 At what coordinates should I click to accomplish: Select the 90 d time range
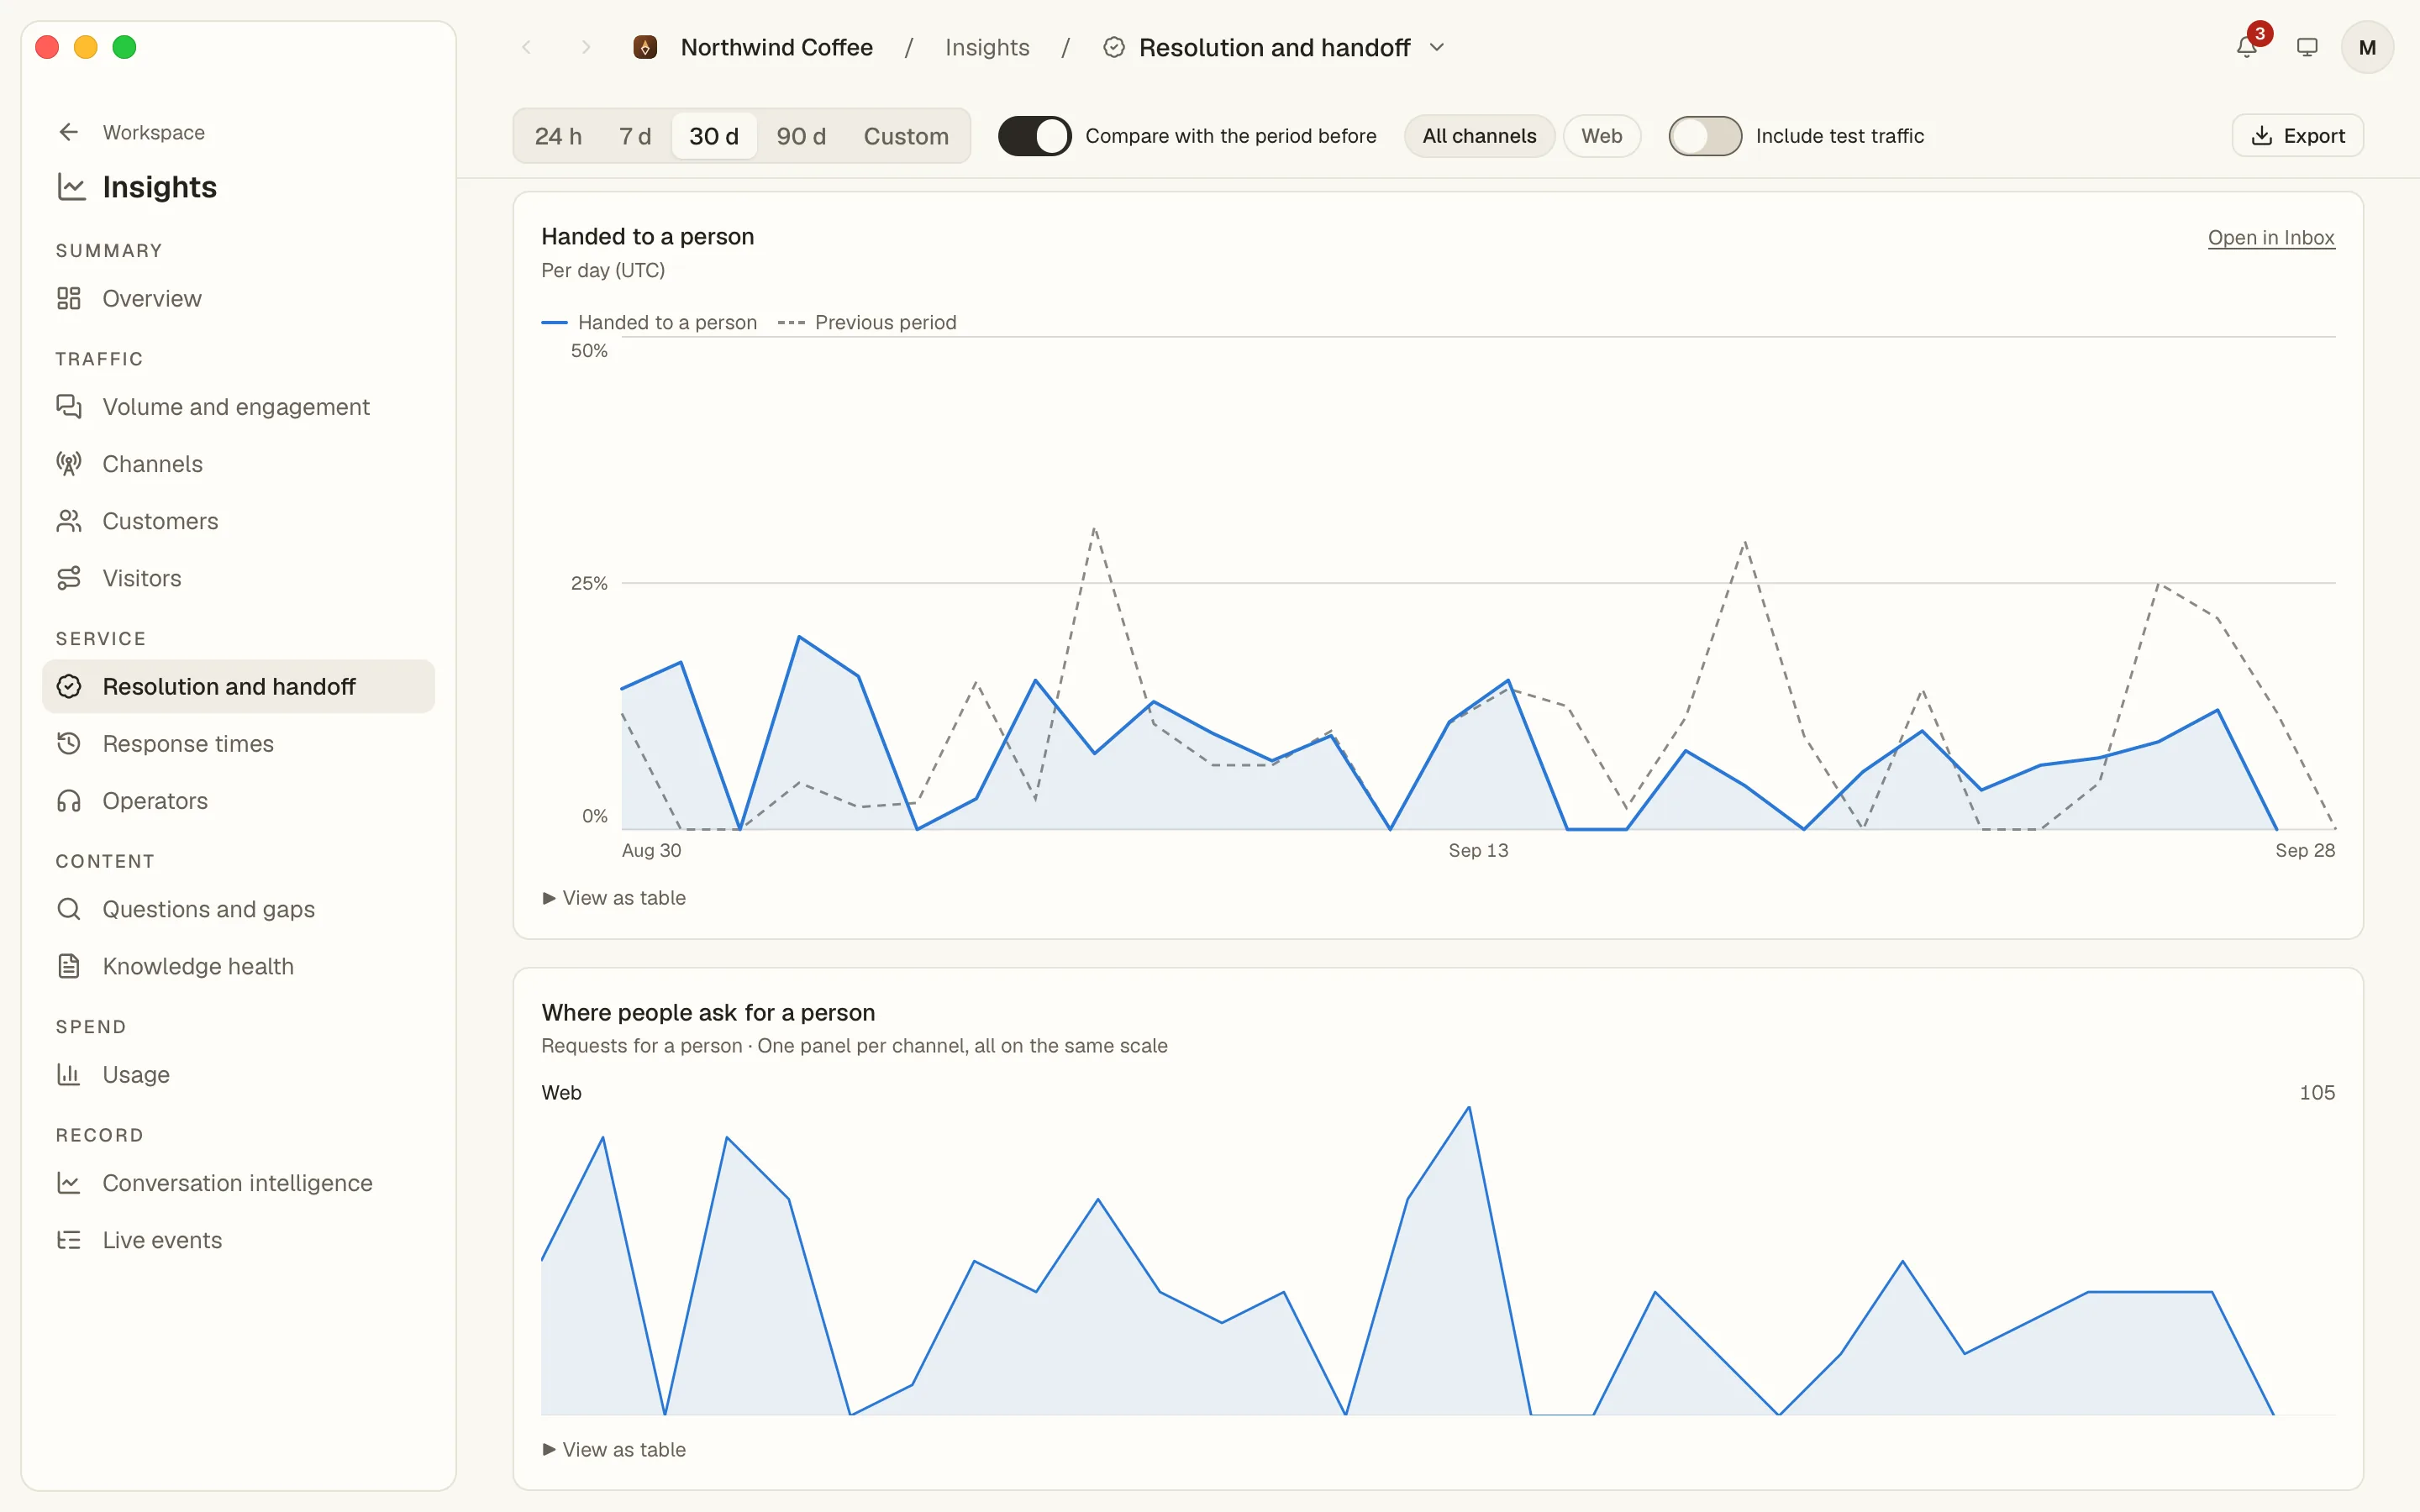[801, 136]
